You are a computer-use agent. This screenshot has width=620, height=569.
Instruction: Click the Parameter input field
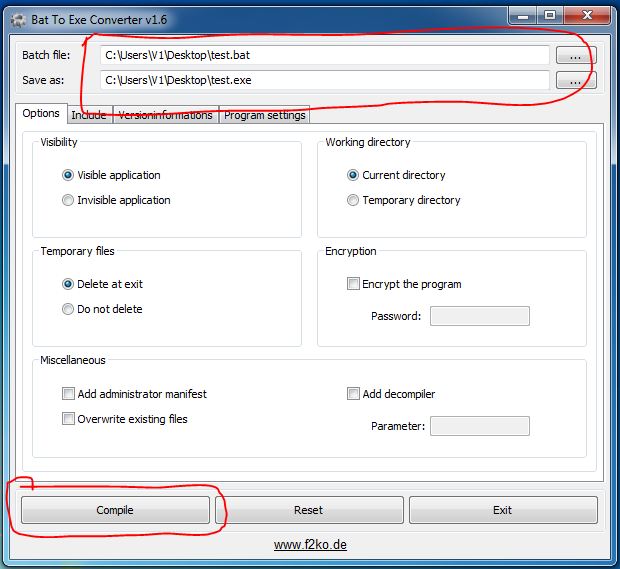480,426
